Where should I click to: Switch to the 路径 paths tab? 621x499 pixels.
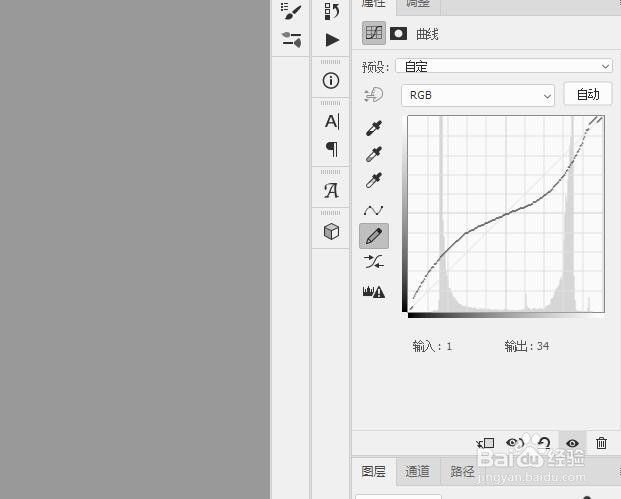(x=462, y=471)
